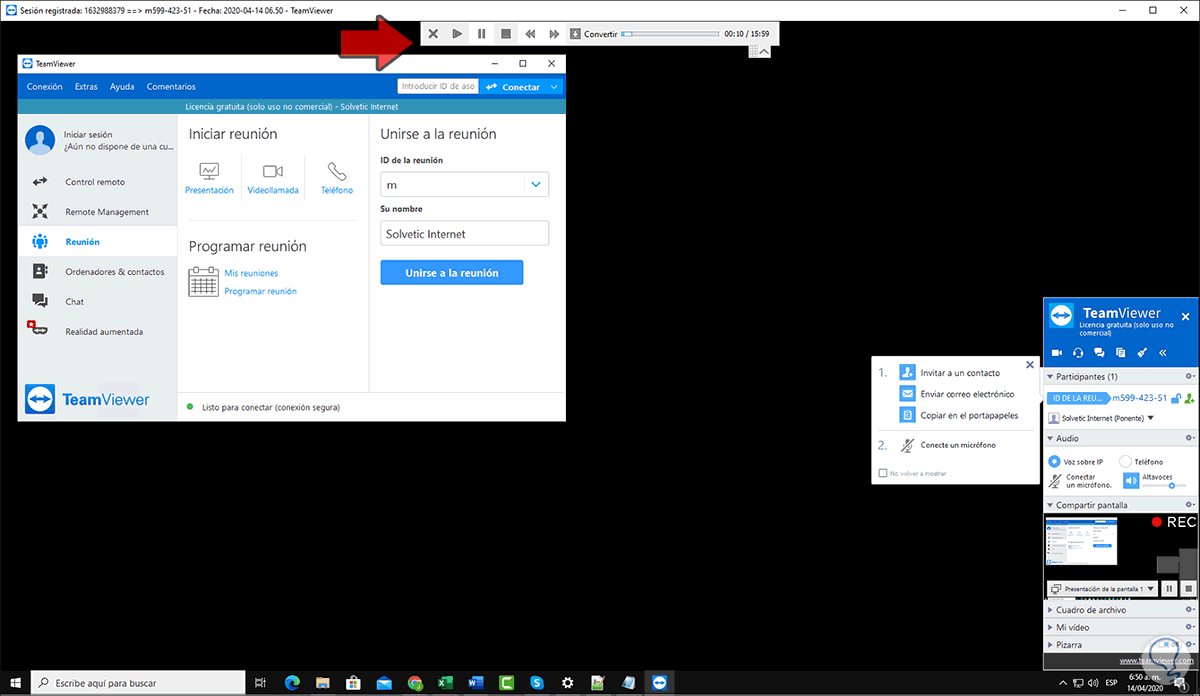Collapse the Compartir pantalla section

click(x=1050, y=506)
